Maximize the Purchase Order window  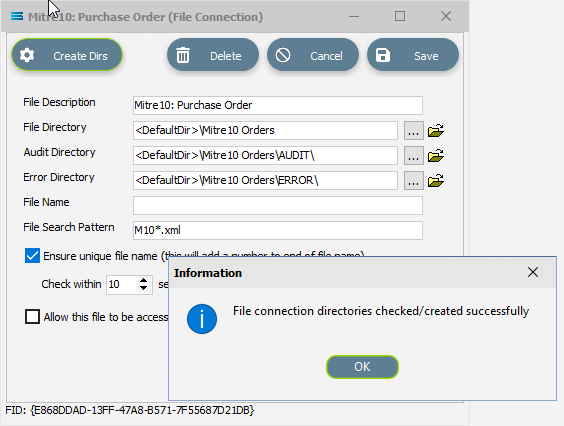pyautogui.click(x=400, y=16)
